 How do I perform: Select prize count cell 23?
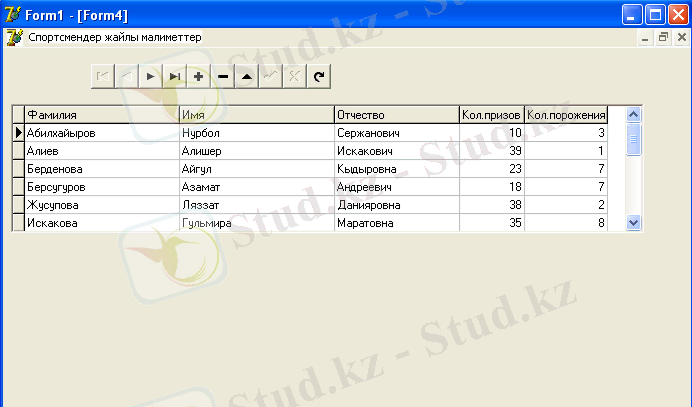pyautogui.click(x=492, y=169)
